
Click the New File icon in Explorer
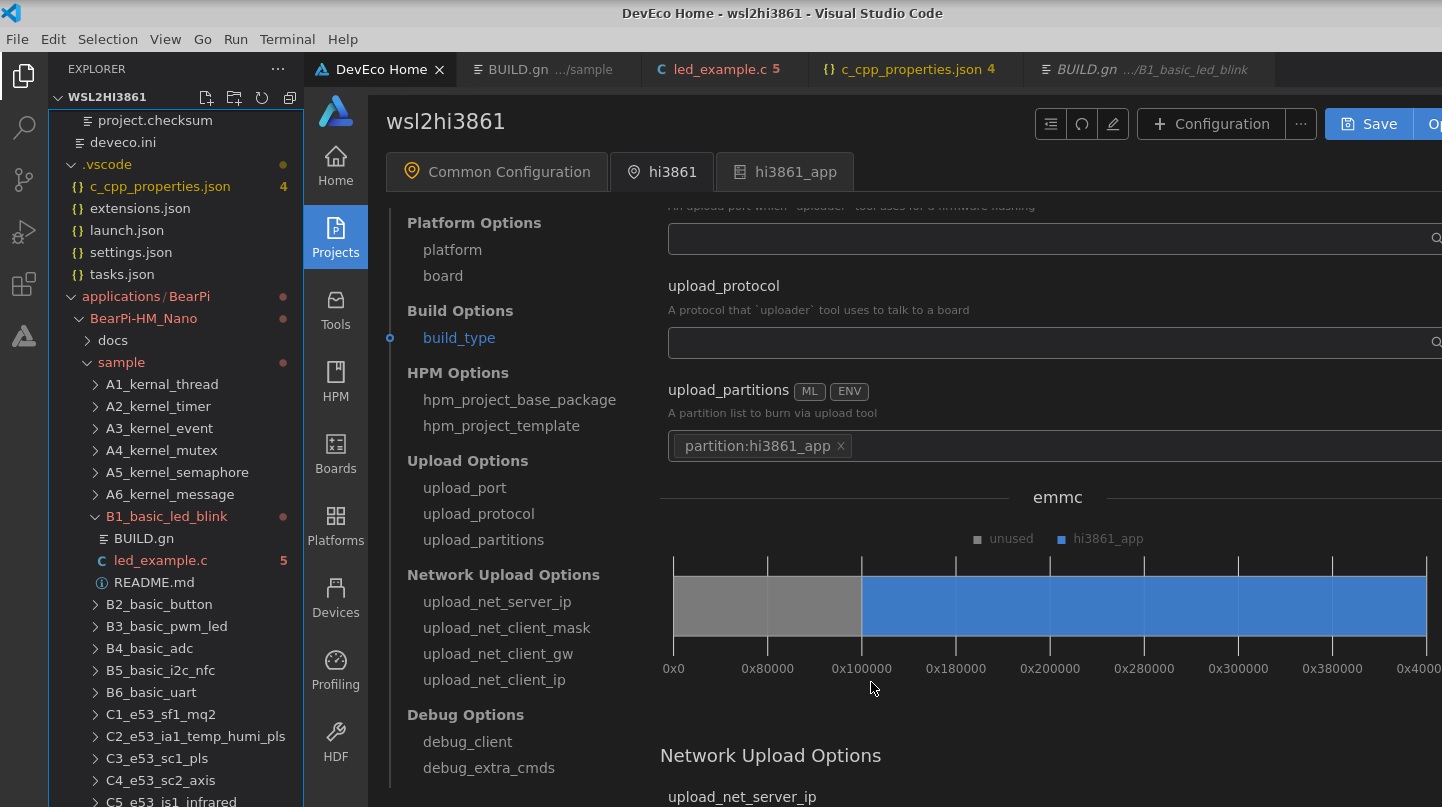click(206, 98)
